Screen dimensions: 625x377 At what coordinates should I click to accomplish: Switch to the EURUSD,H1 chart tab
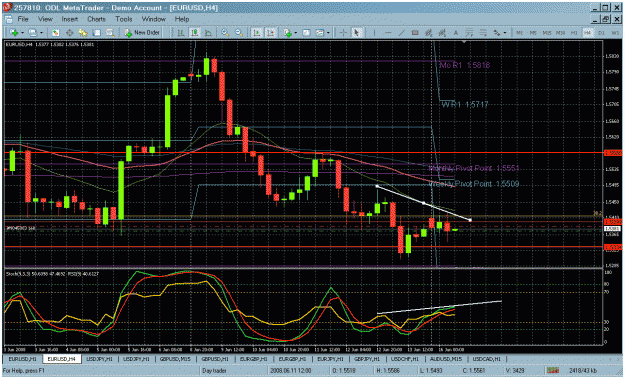coord(22,359)
